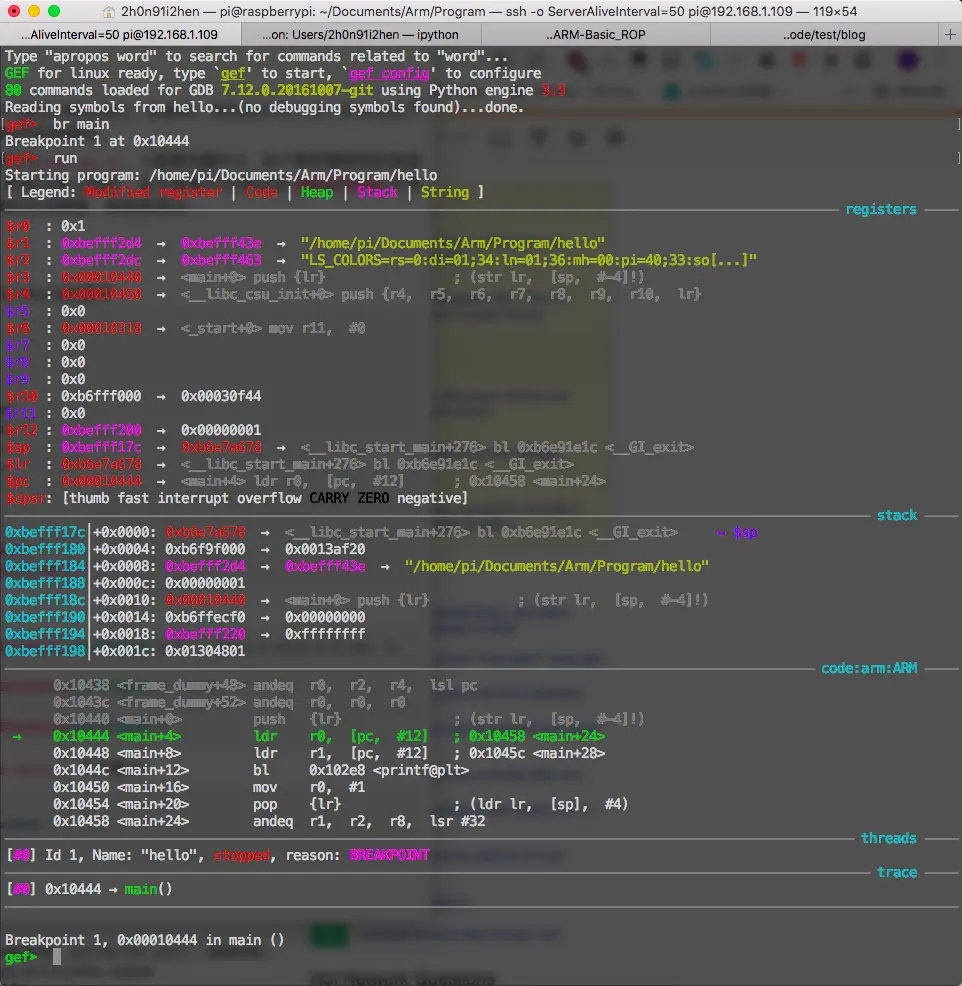The image size is (962, 986).
Task: Close the terminal window with red button
Action: 14,11
